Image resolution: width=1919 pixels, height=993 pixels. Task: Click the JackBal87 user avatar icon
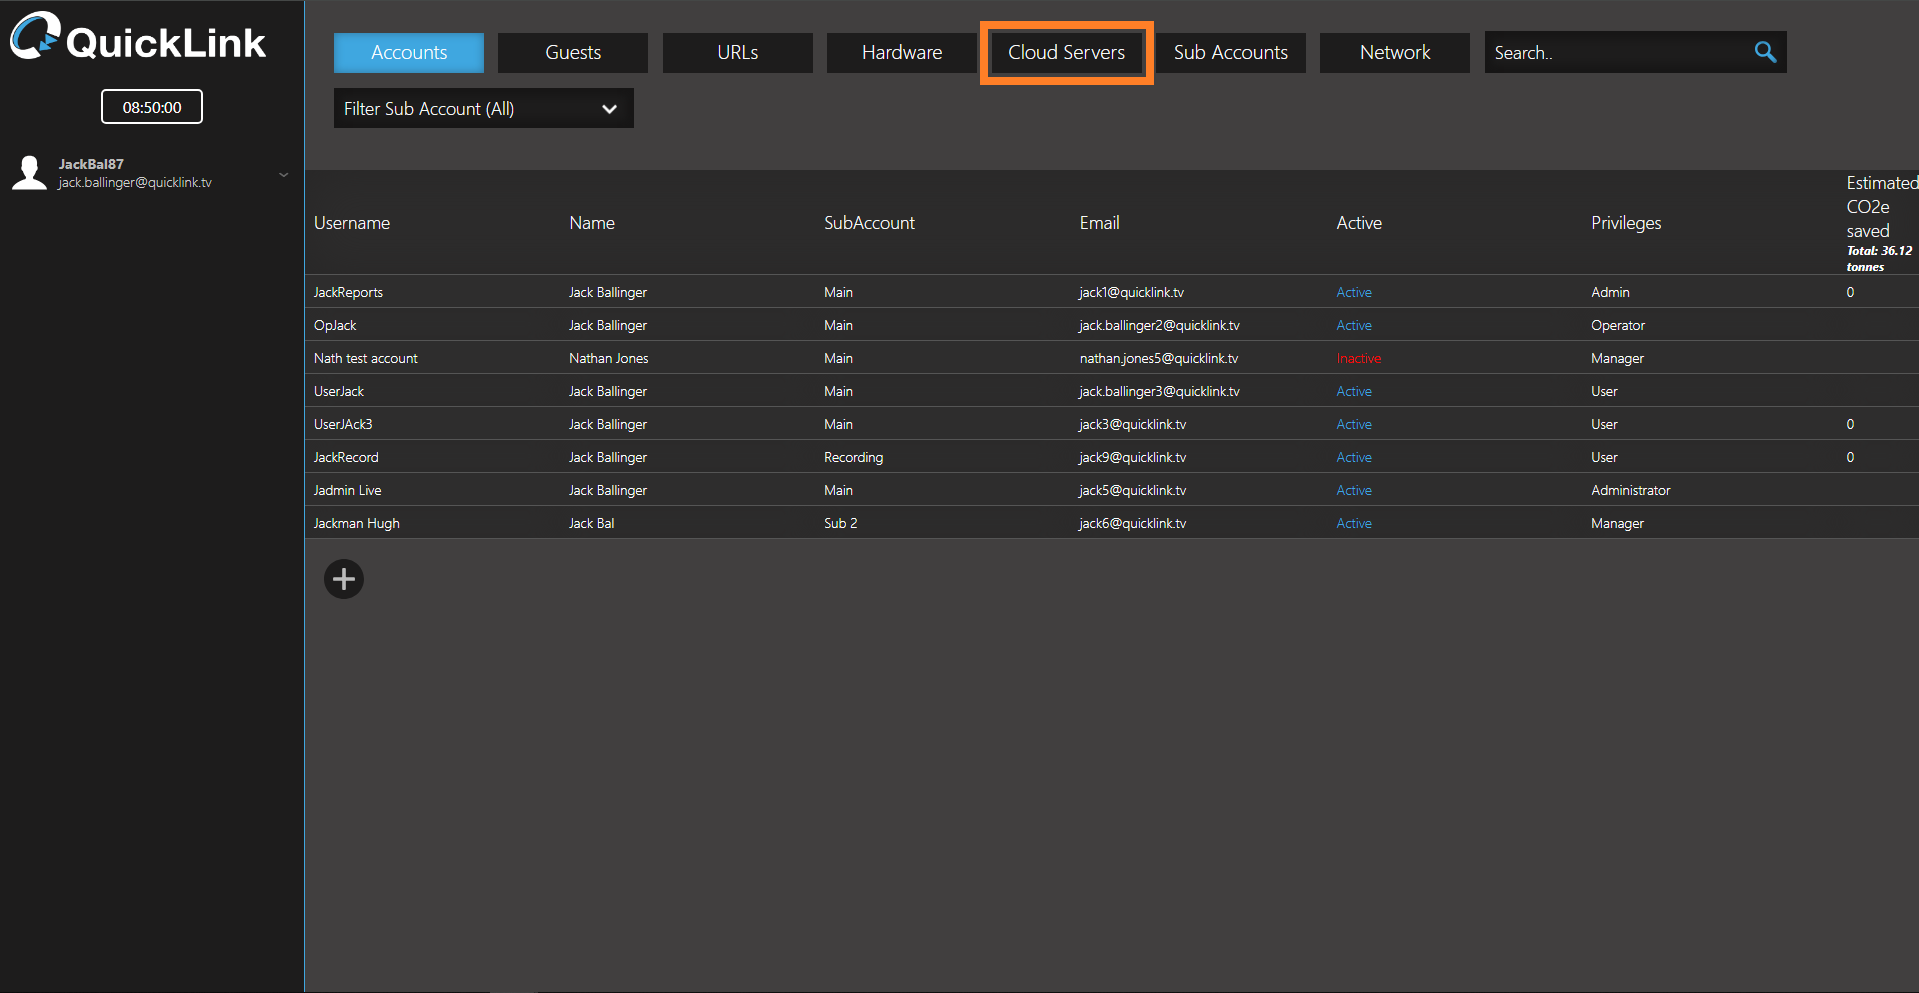(30, 173)
